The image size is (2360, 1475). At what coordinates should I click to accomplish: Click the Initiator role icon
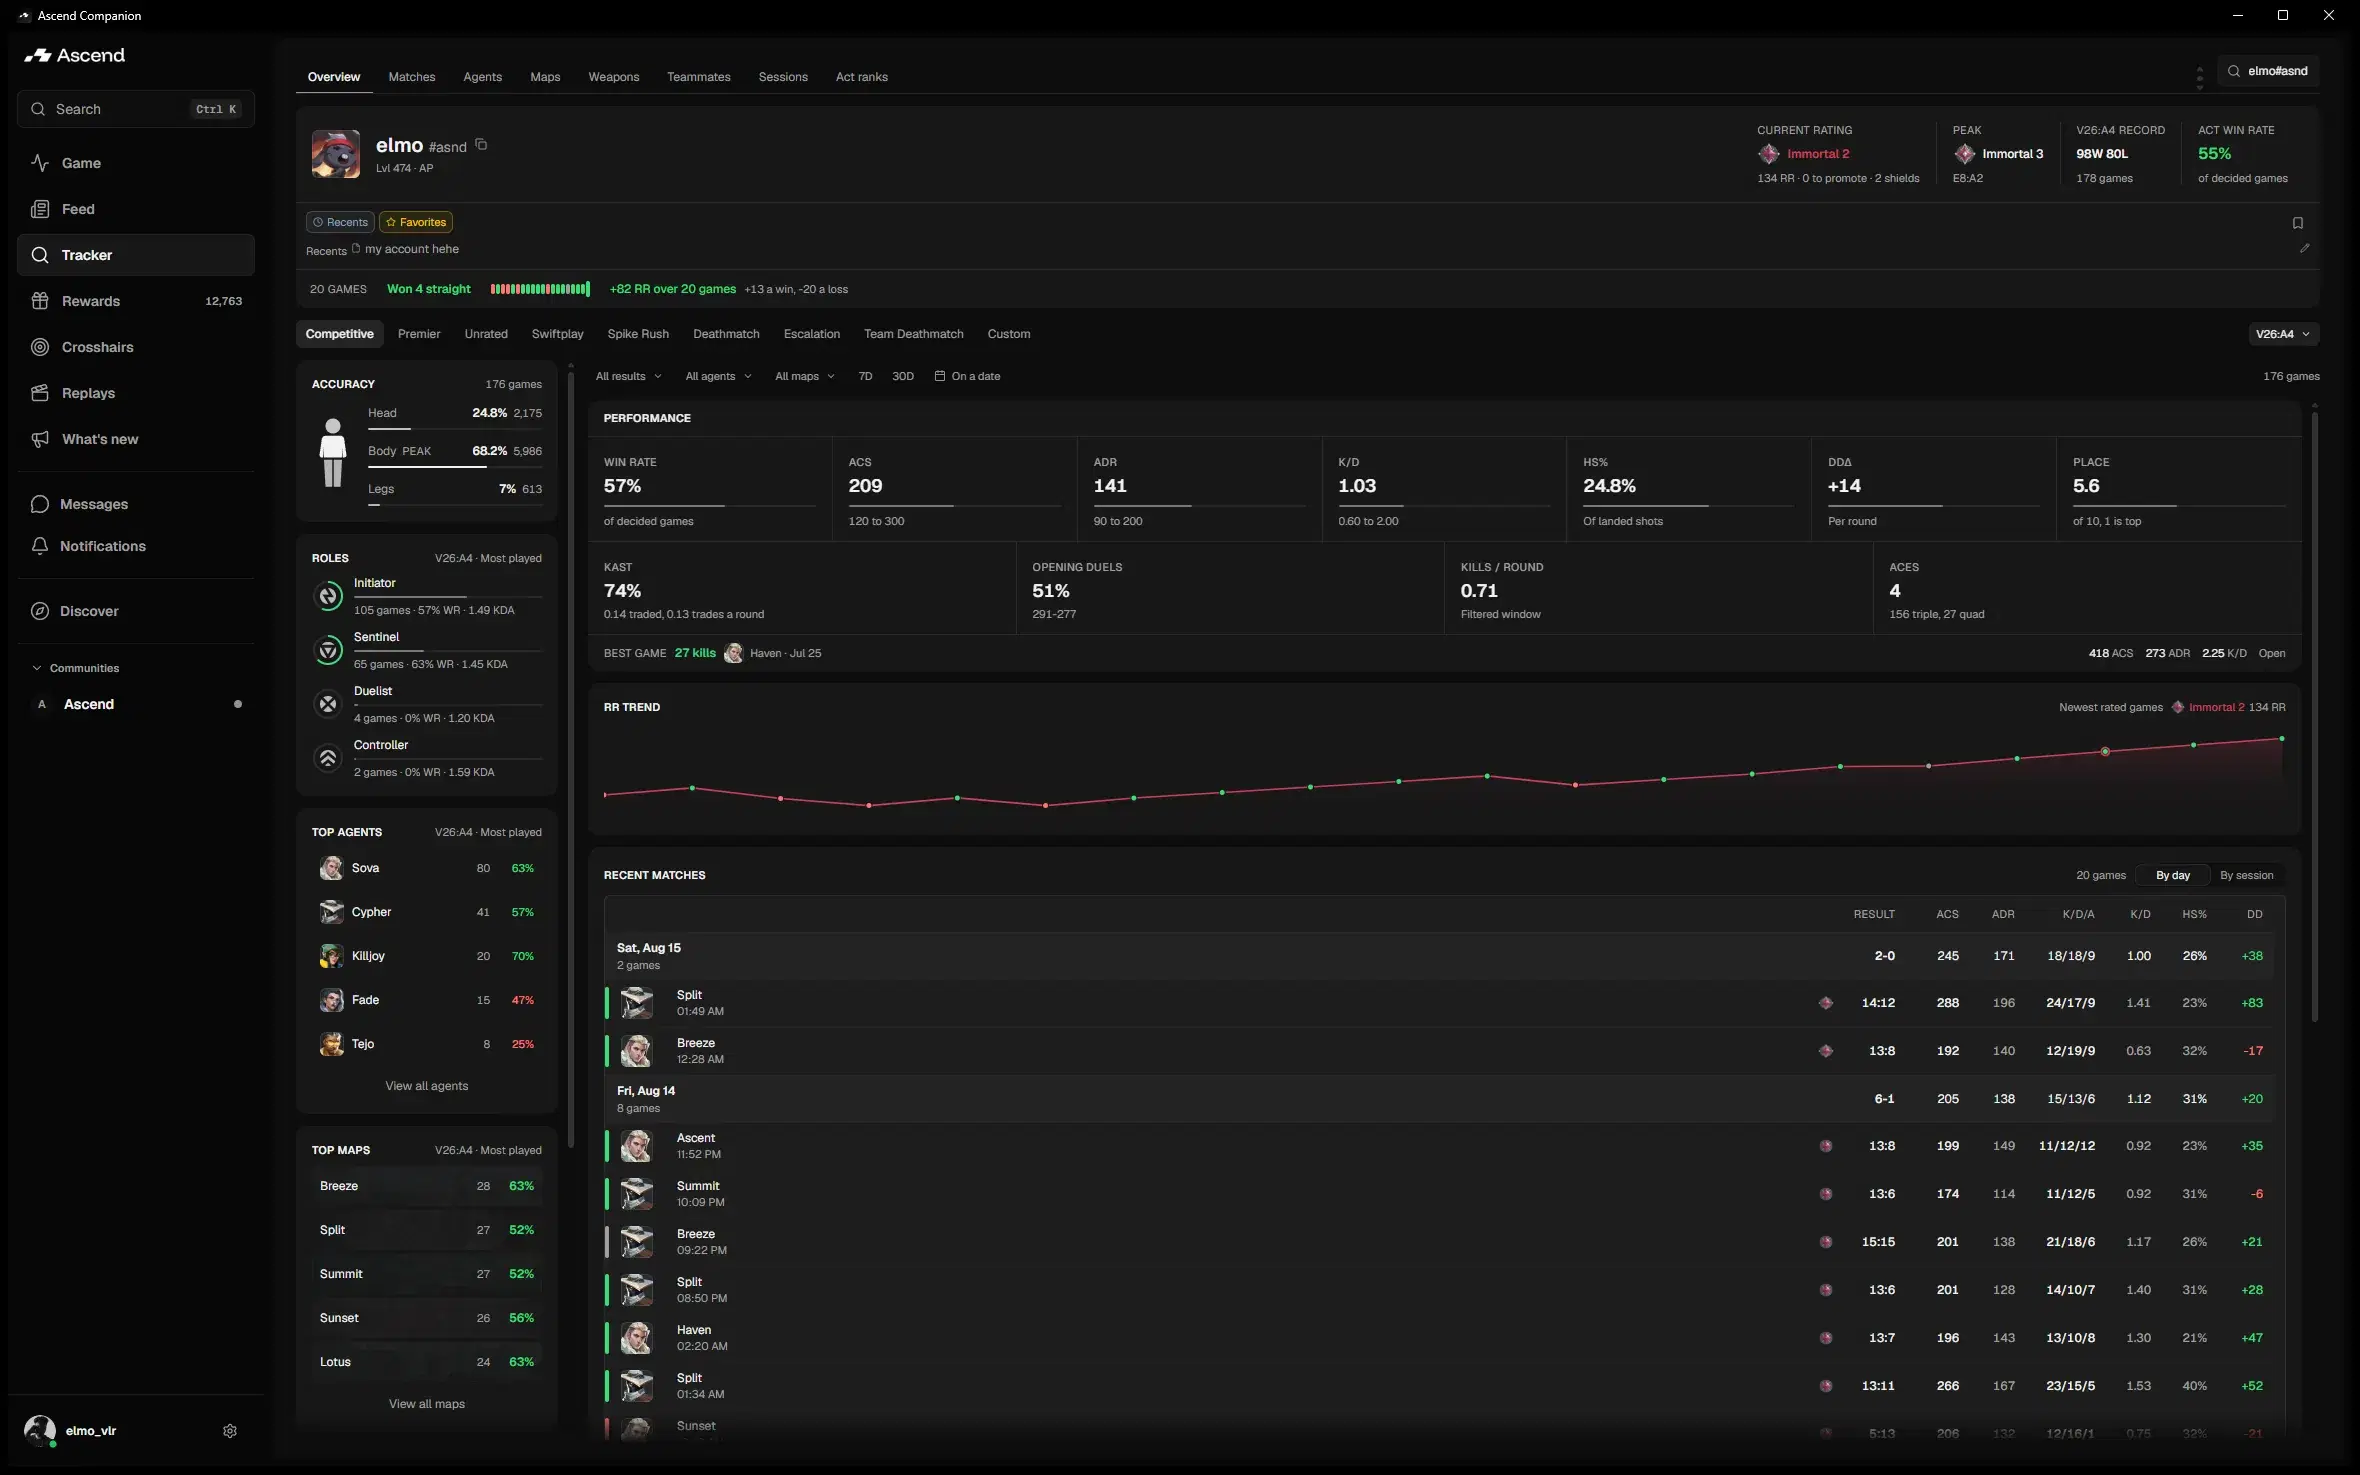328,596
